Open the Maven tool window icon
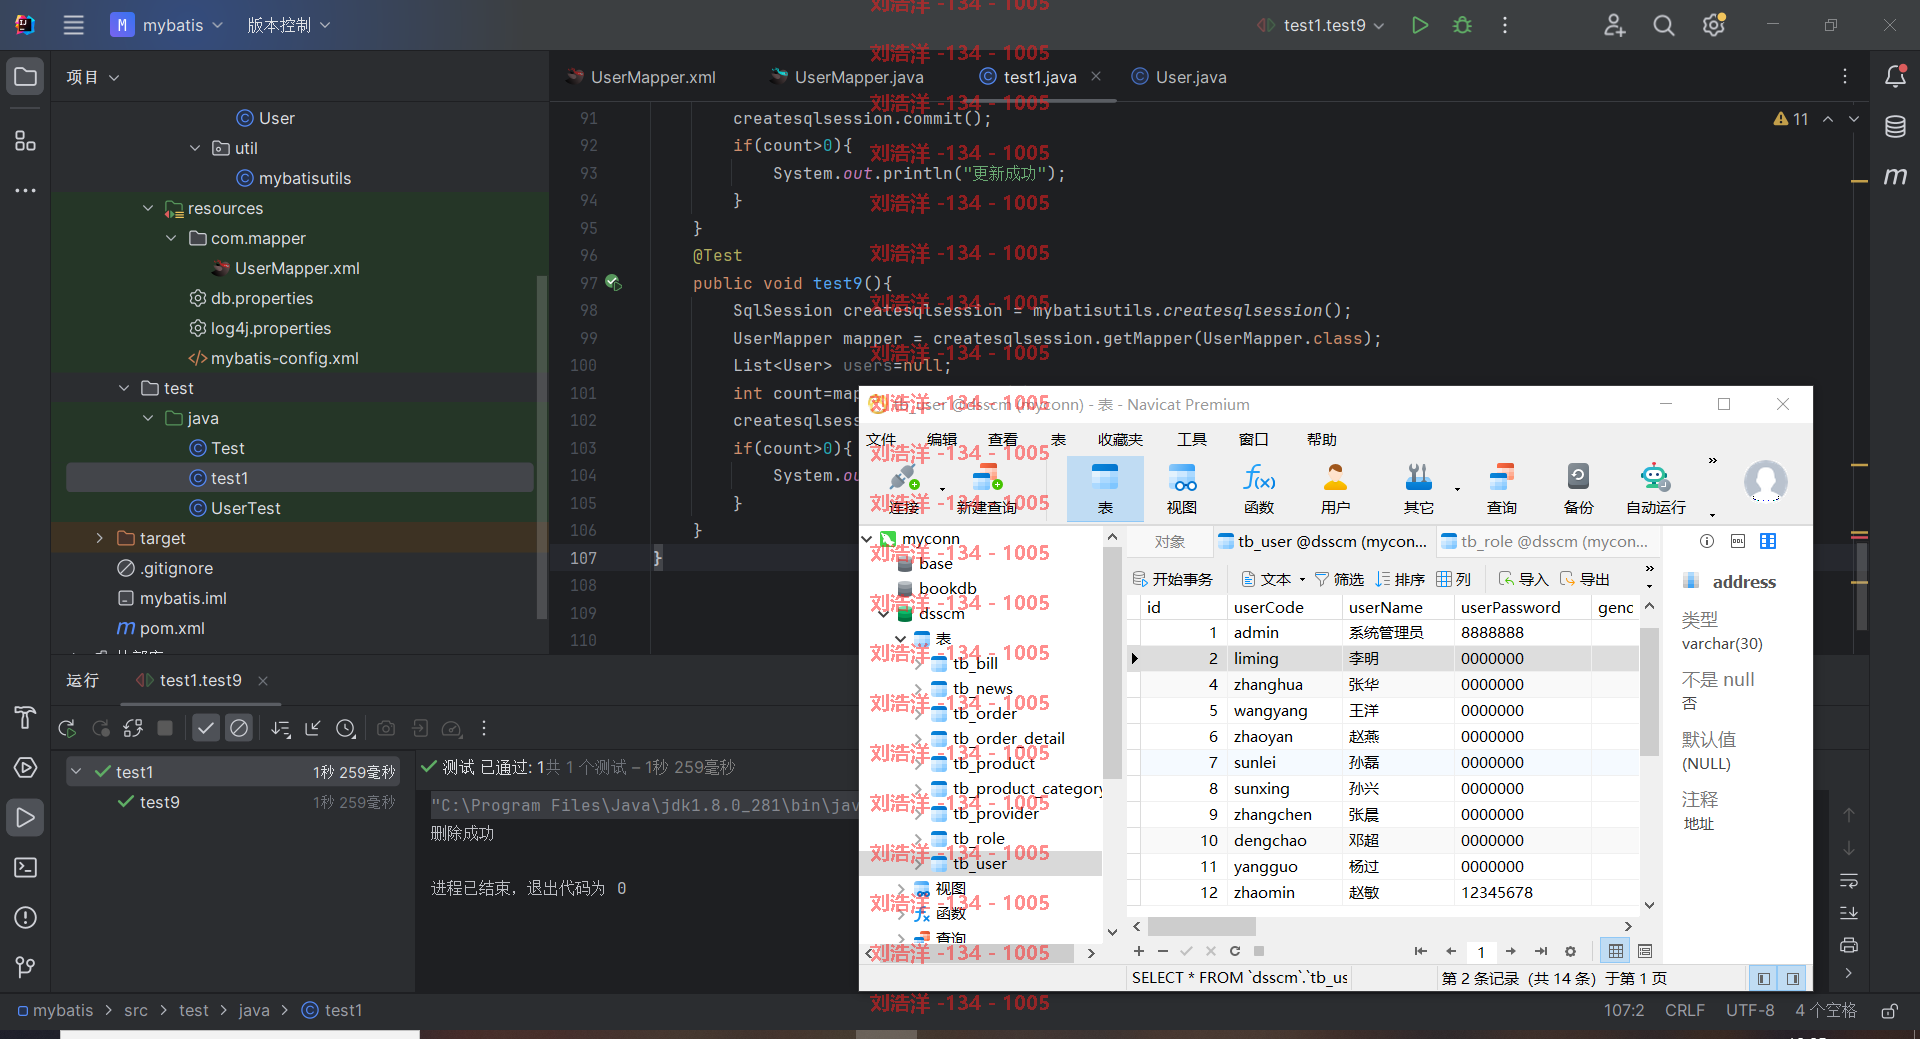 (x=1895, y=176)
